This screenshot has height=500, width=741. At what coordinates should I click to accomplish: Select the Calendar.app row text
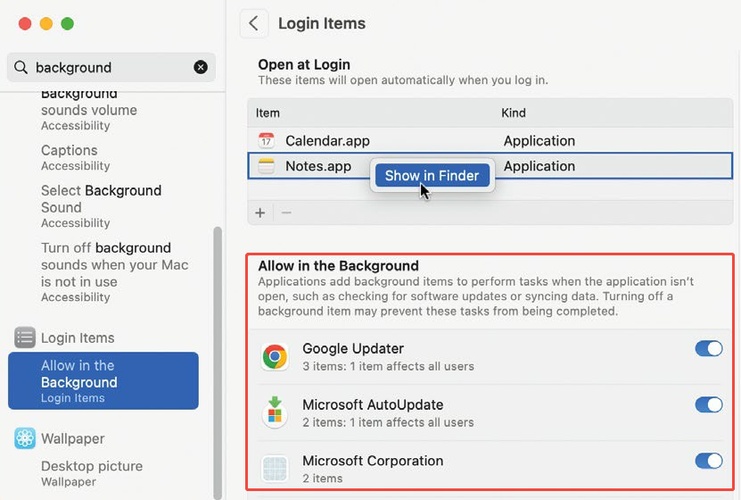tap(327, 141)
